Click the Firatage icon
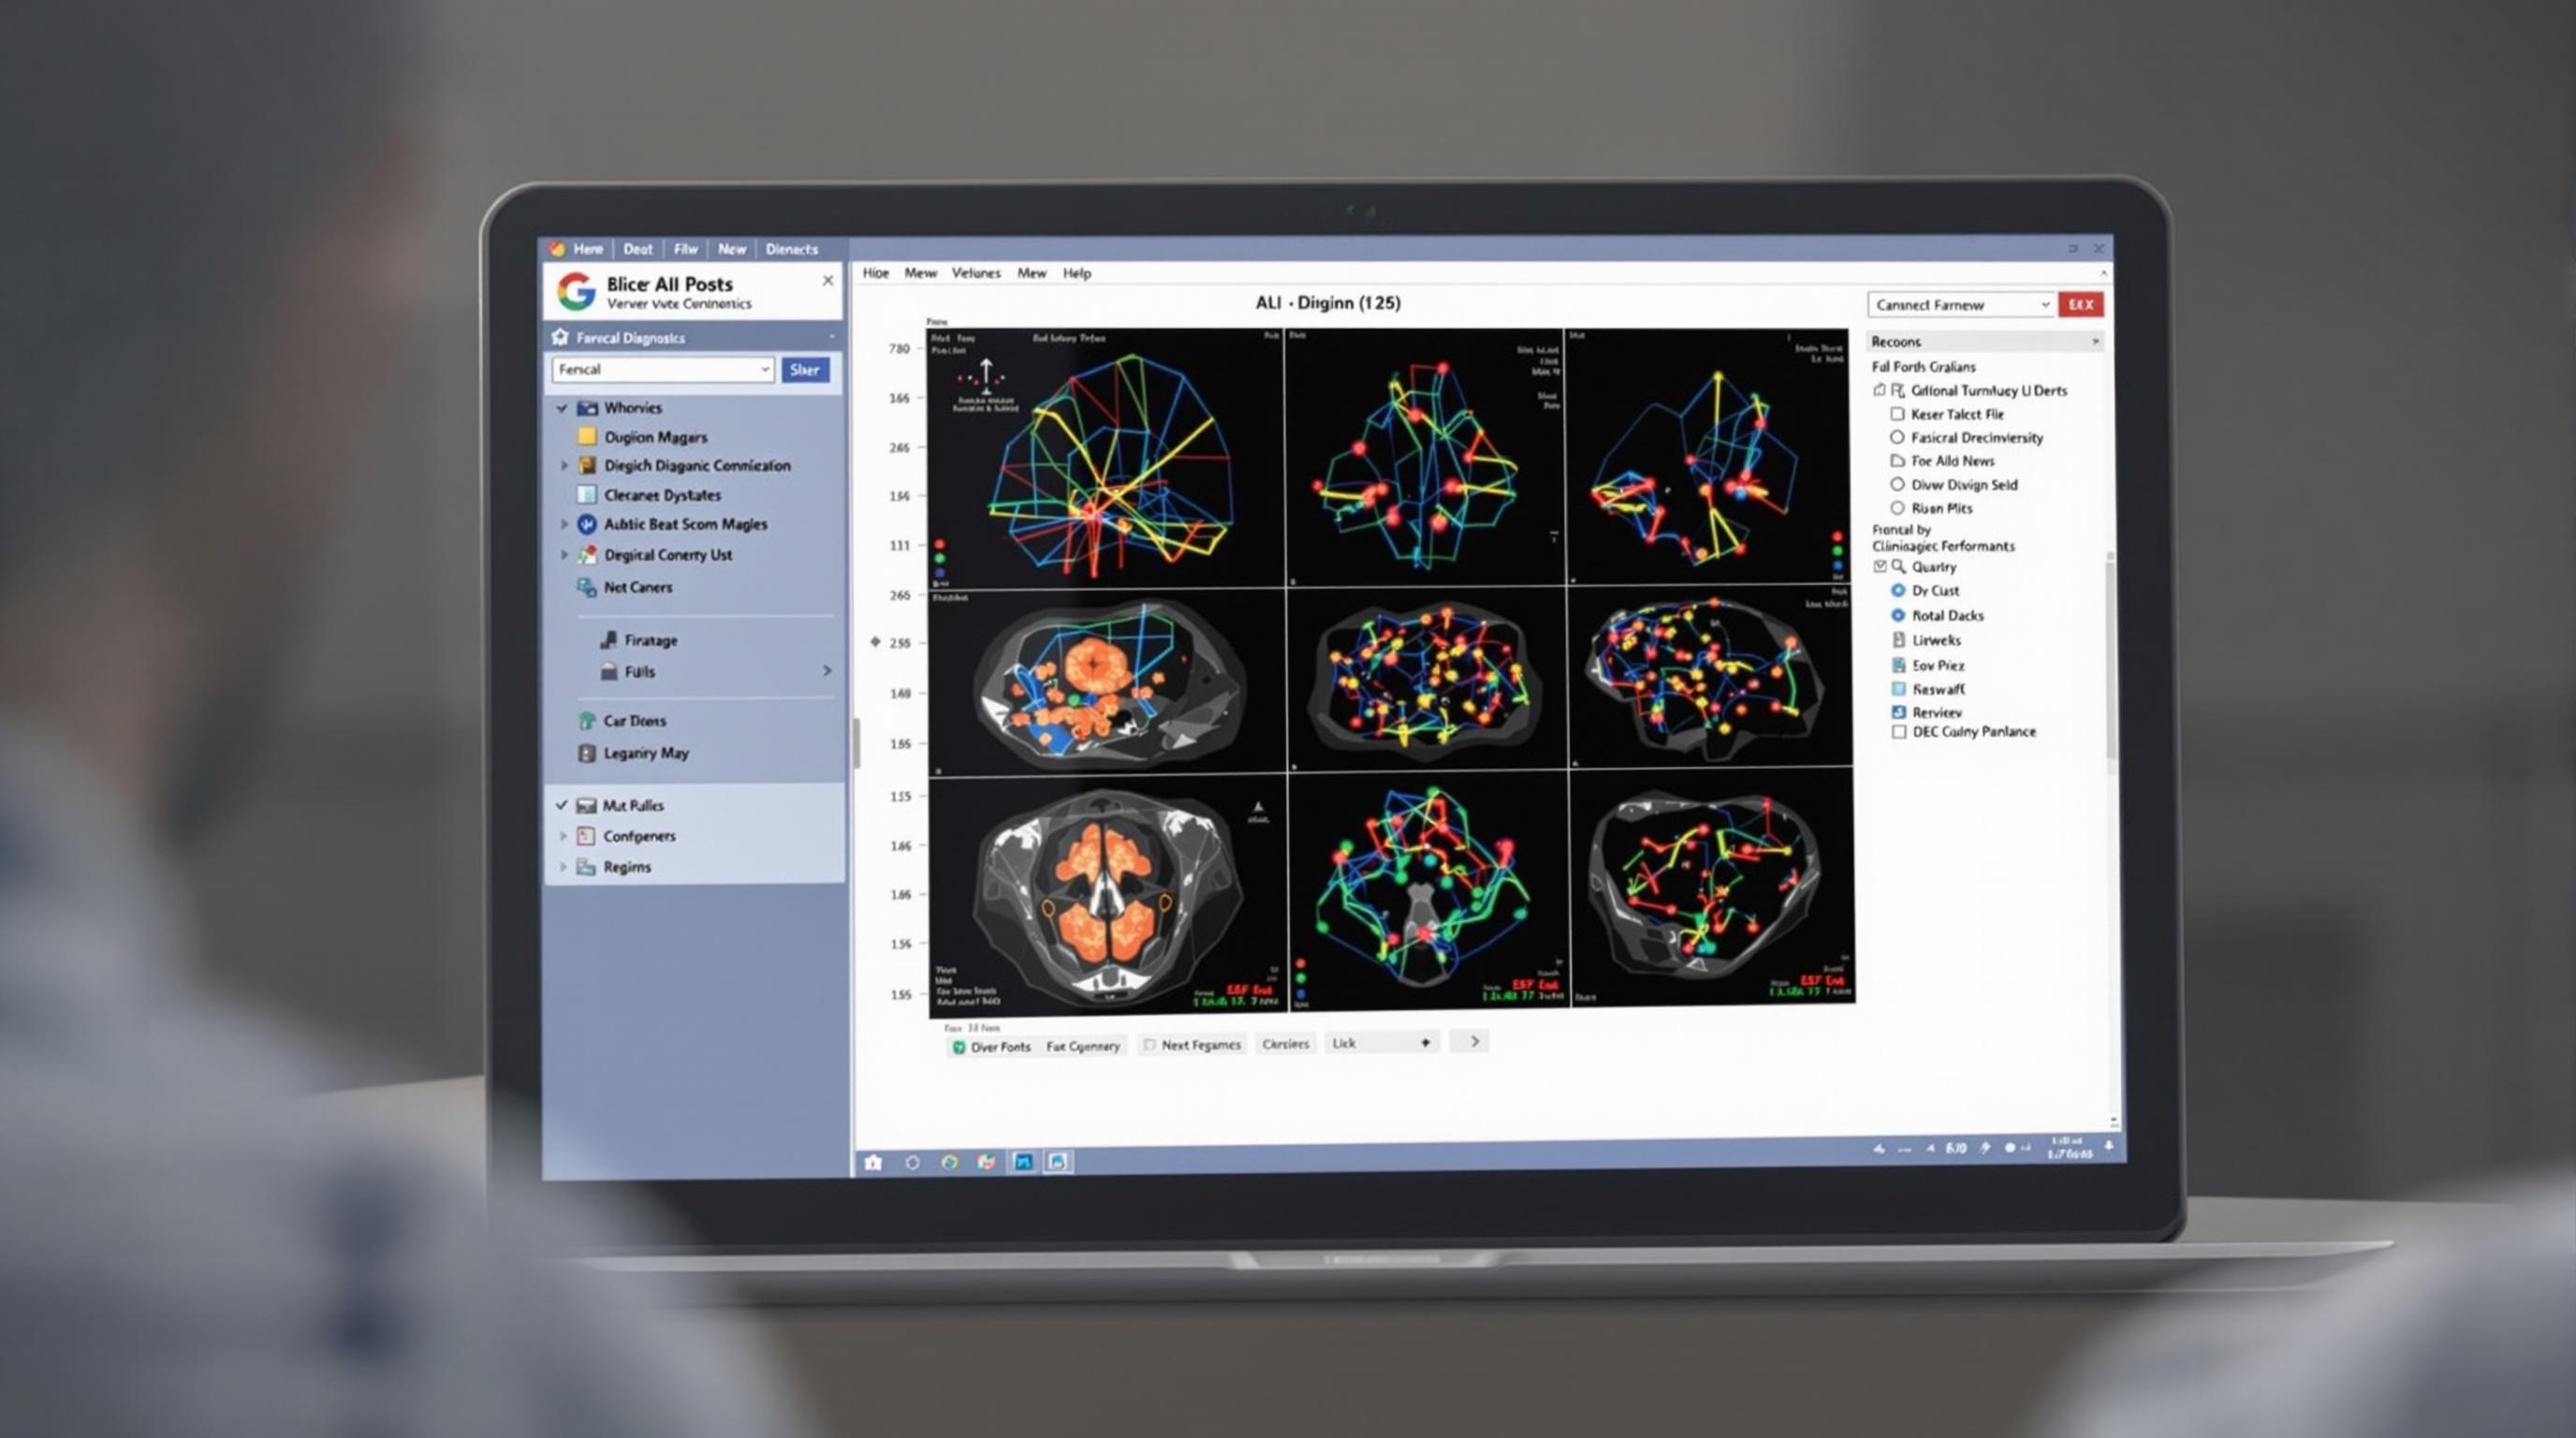Screen dimensions: 2576x1438 tap(608, 640)
